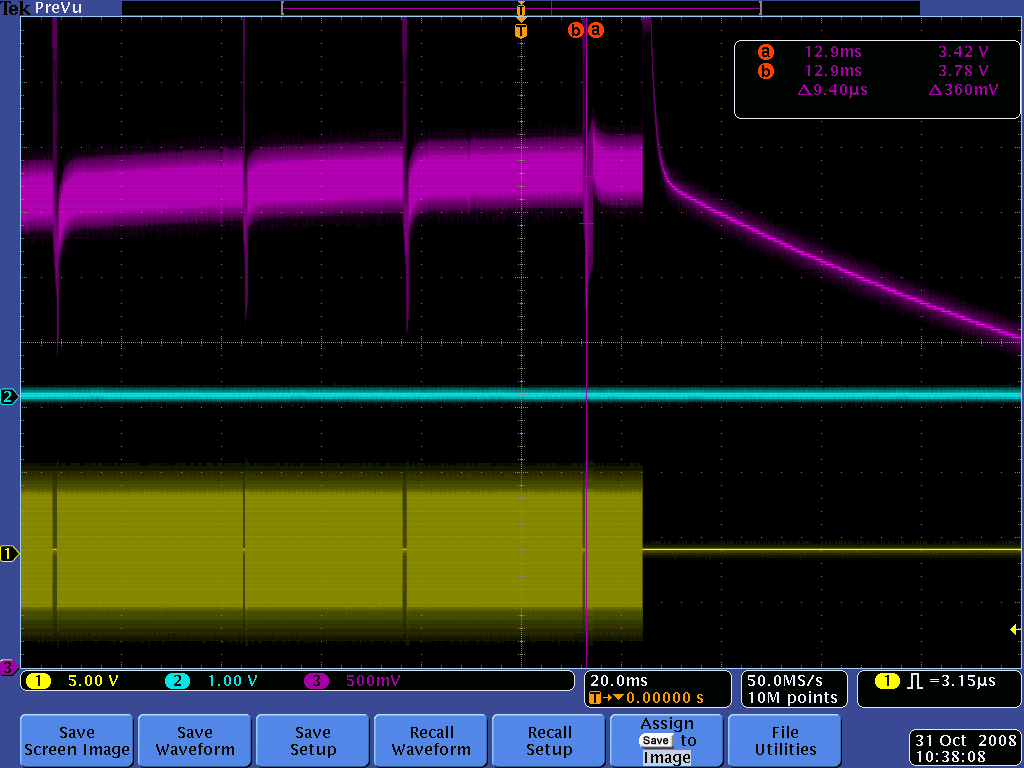This screenshot has width=1024, height=768.
Task: Click channel 1 scale 5.00 V
Action: (93, 681)
